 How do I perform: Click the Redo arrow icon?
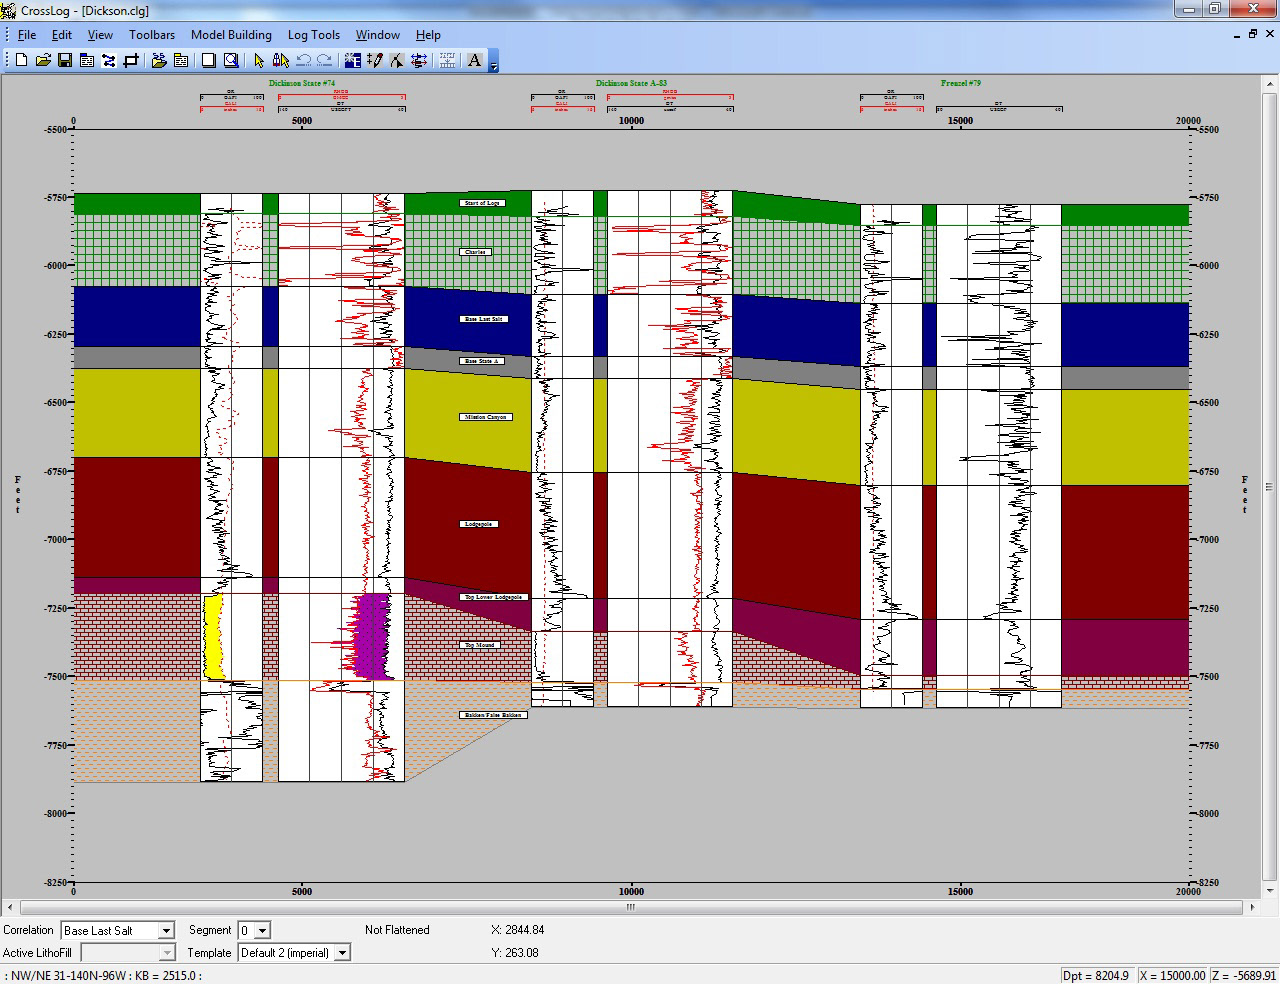(325, 60)
